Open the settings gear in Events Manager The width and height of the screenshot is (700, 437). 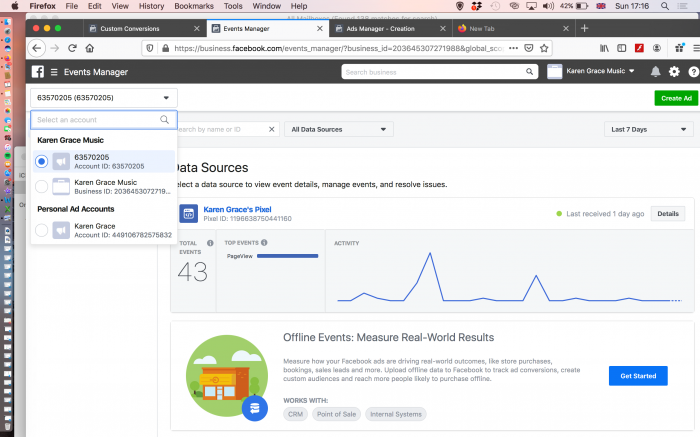674,71
